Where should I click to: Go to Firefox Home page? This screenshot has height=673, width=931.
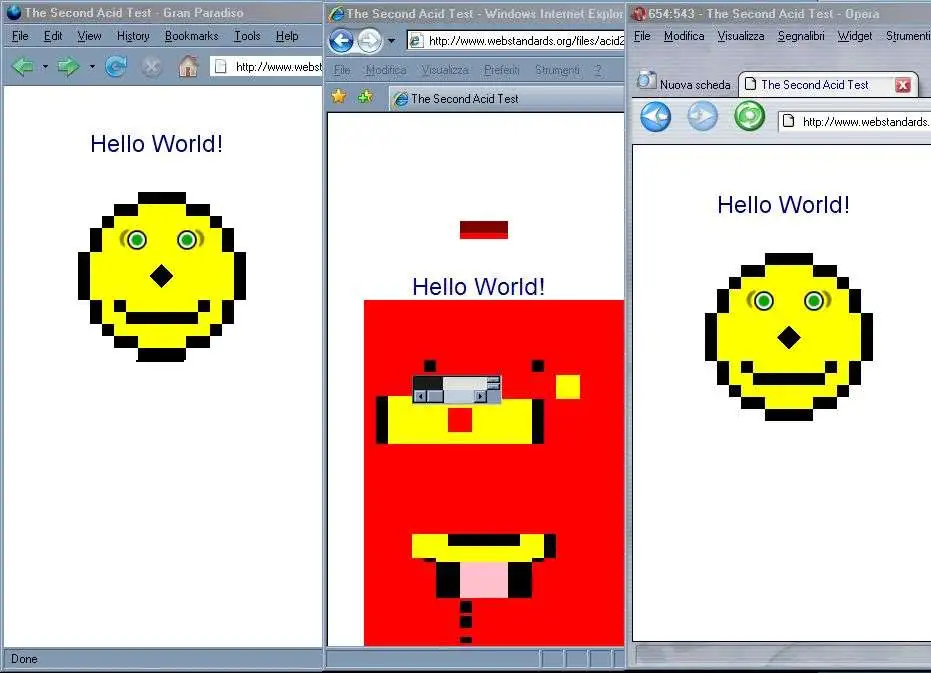click(x=188, y=67)
